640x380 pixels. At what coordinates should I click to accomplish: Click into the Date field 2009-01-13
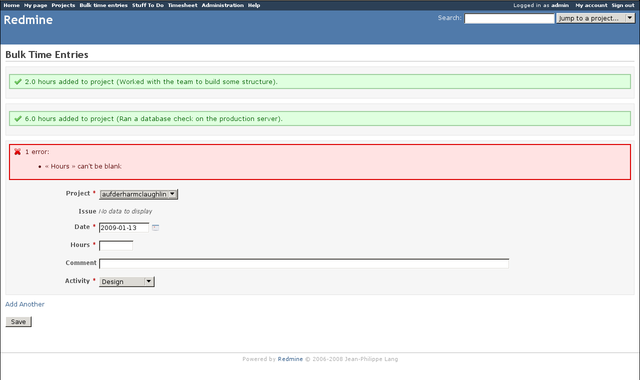[x=124, y=228]
